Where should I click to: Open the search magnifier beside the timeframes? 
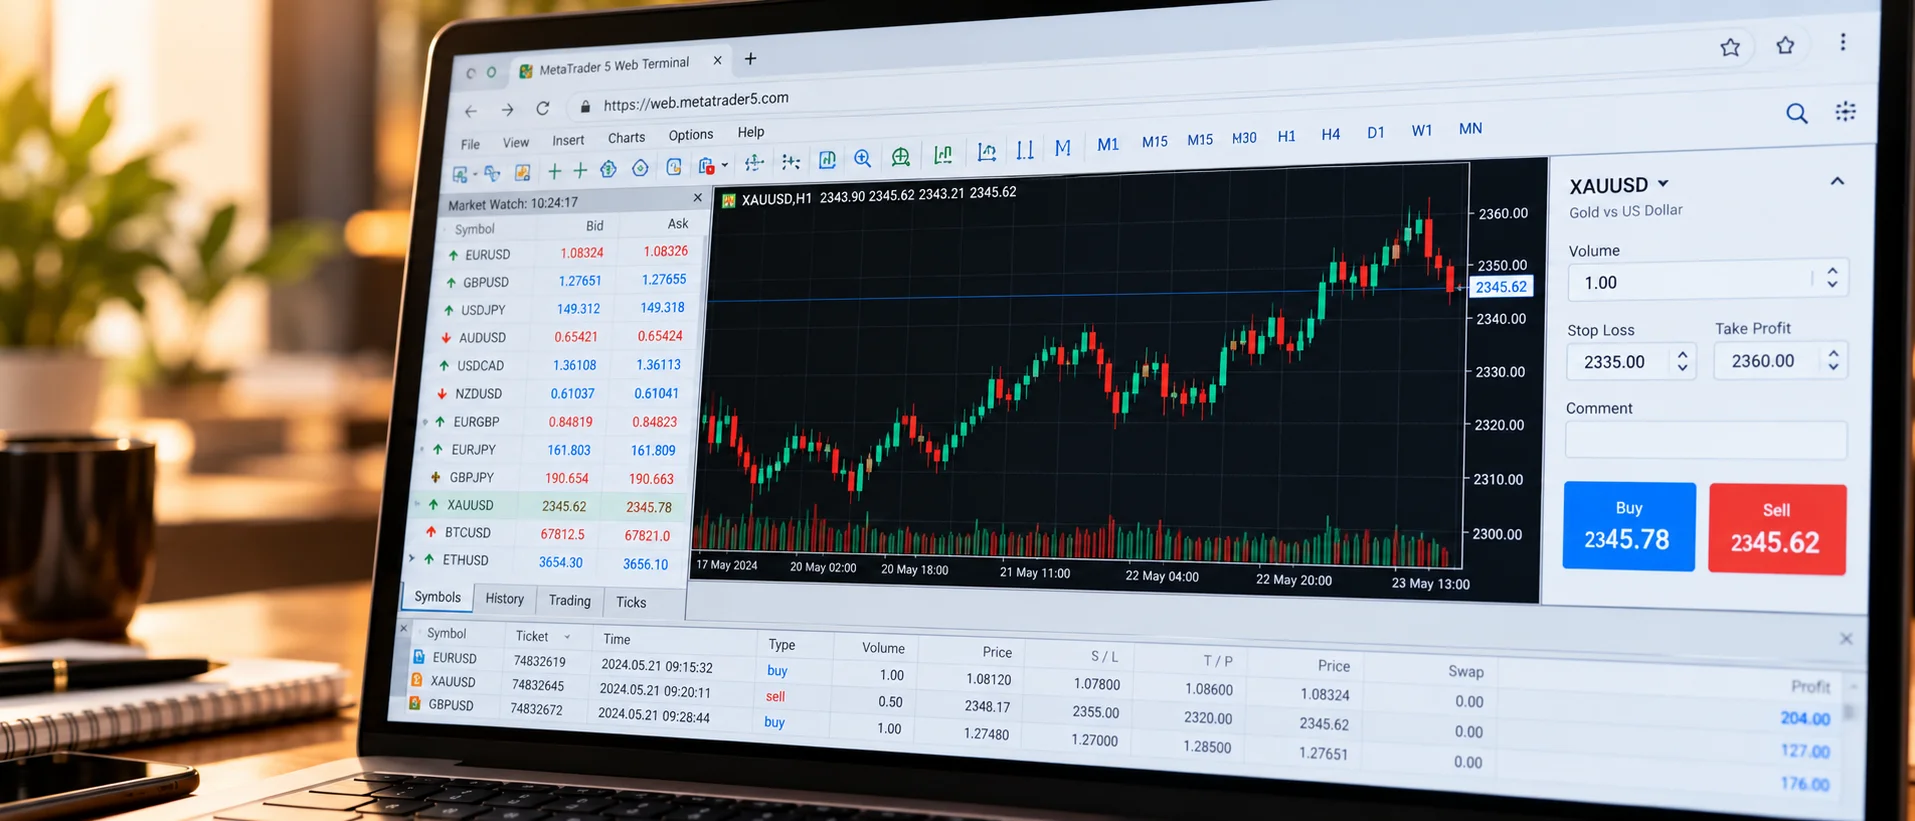pos(1797,113)
